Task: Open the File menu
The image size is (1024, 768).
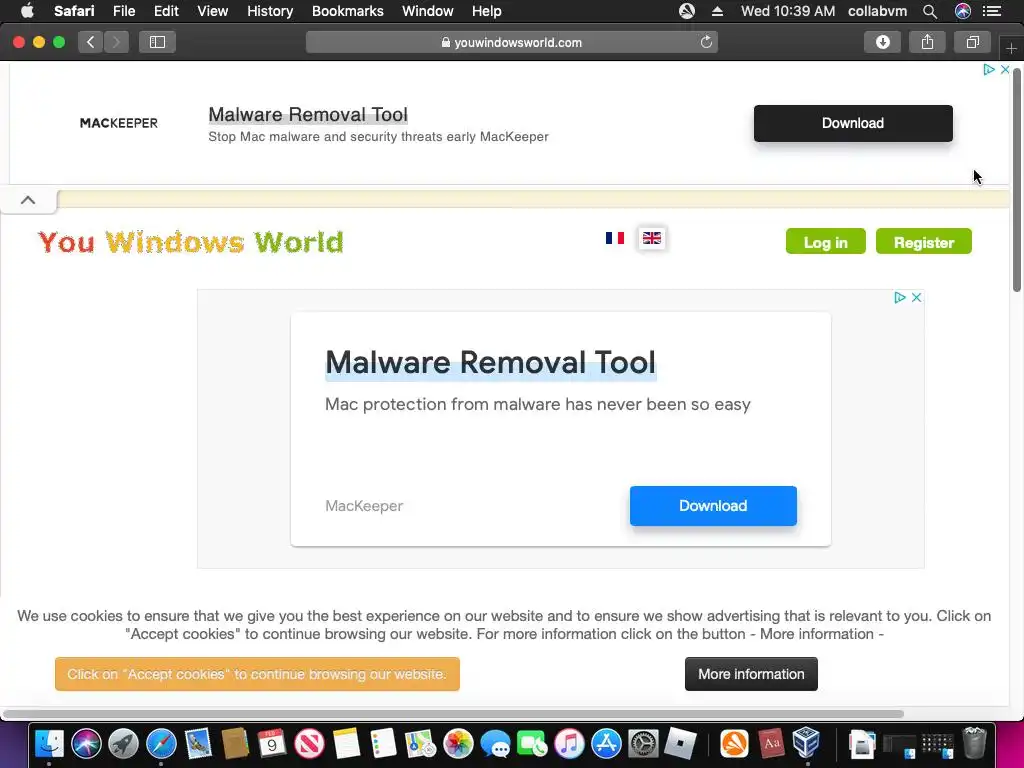Action: click(123, 11)
